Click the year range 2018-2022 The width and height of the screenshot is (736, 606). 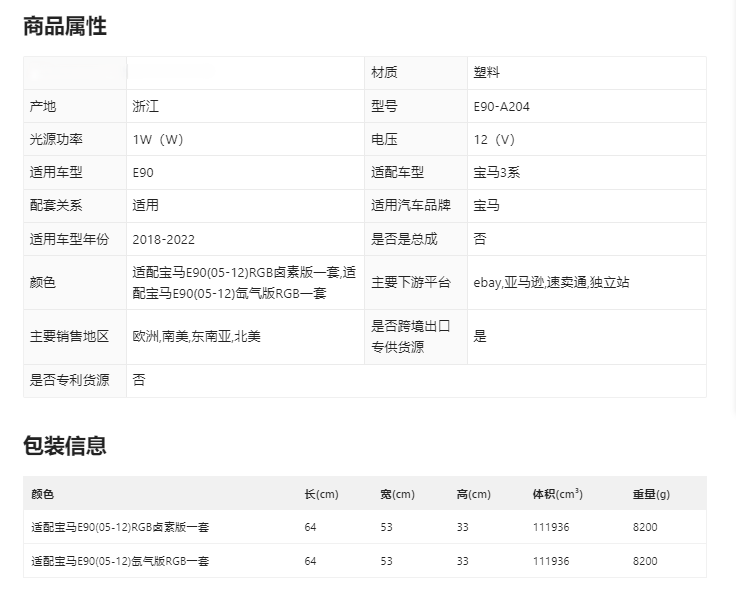pos(164,239)
